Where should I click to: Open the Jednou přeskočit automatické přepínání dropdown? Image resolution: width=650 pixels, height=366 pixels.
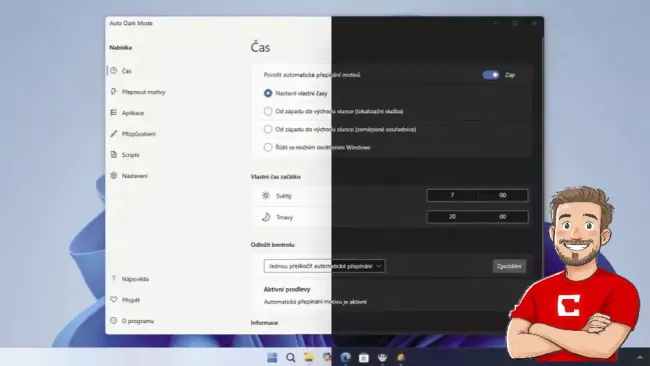(x=324, y=266)
